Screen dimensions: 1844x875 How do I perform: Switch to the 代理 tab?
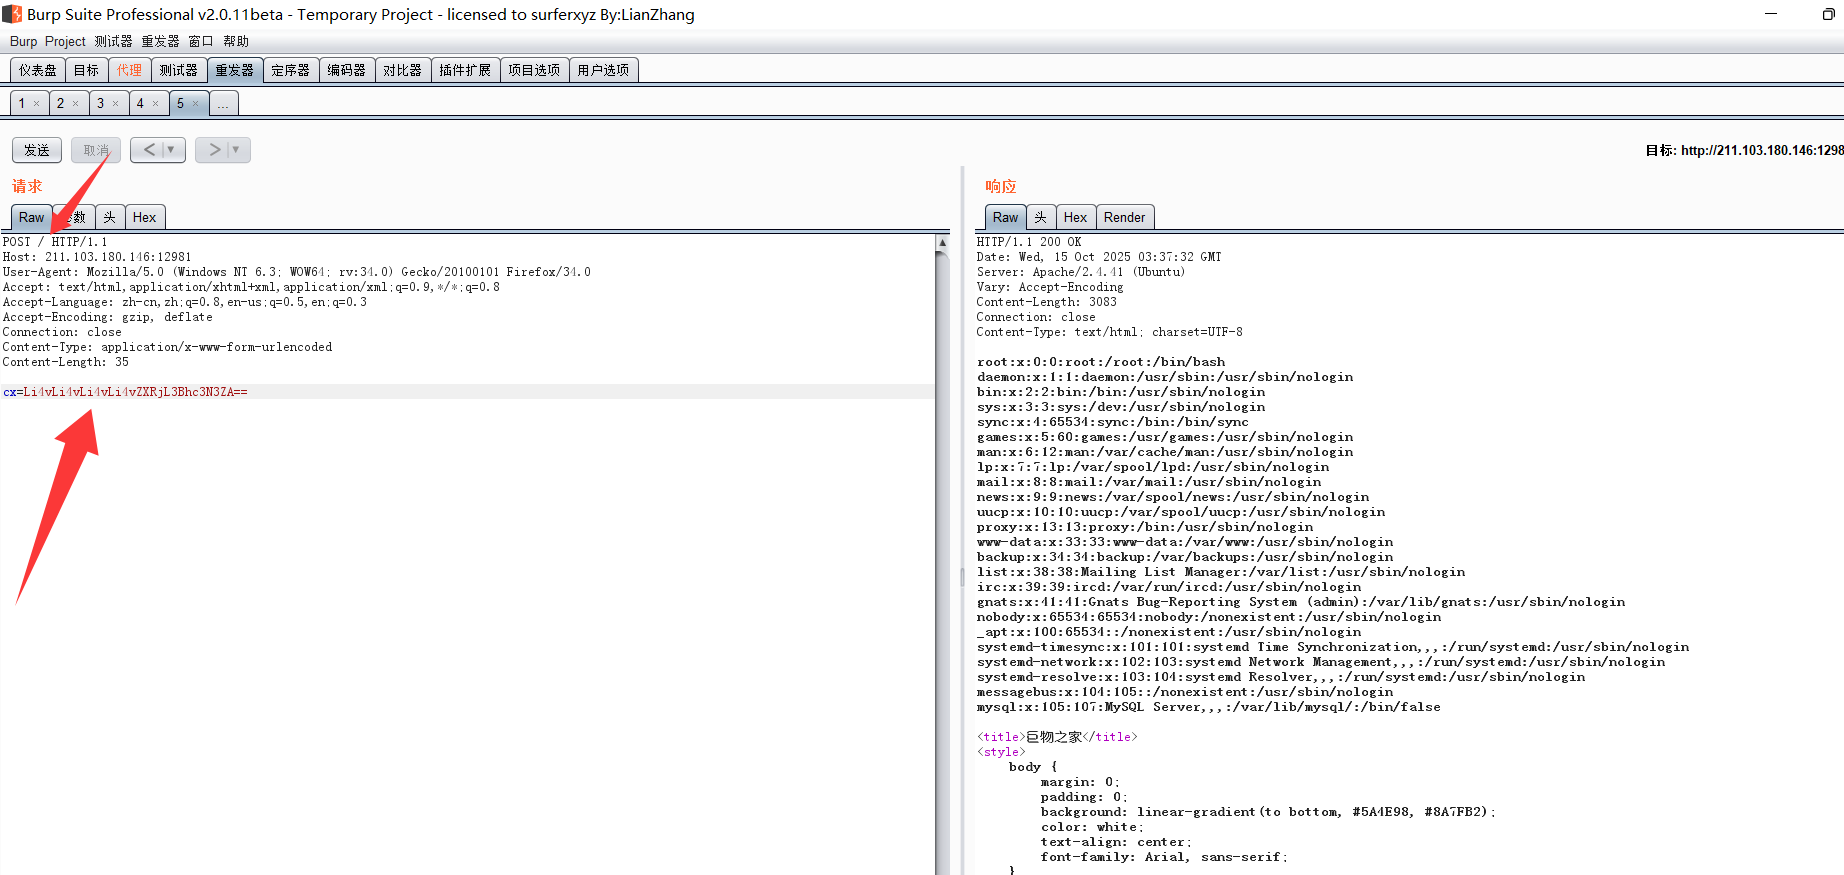[x=129, y=70]
